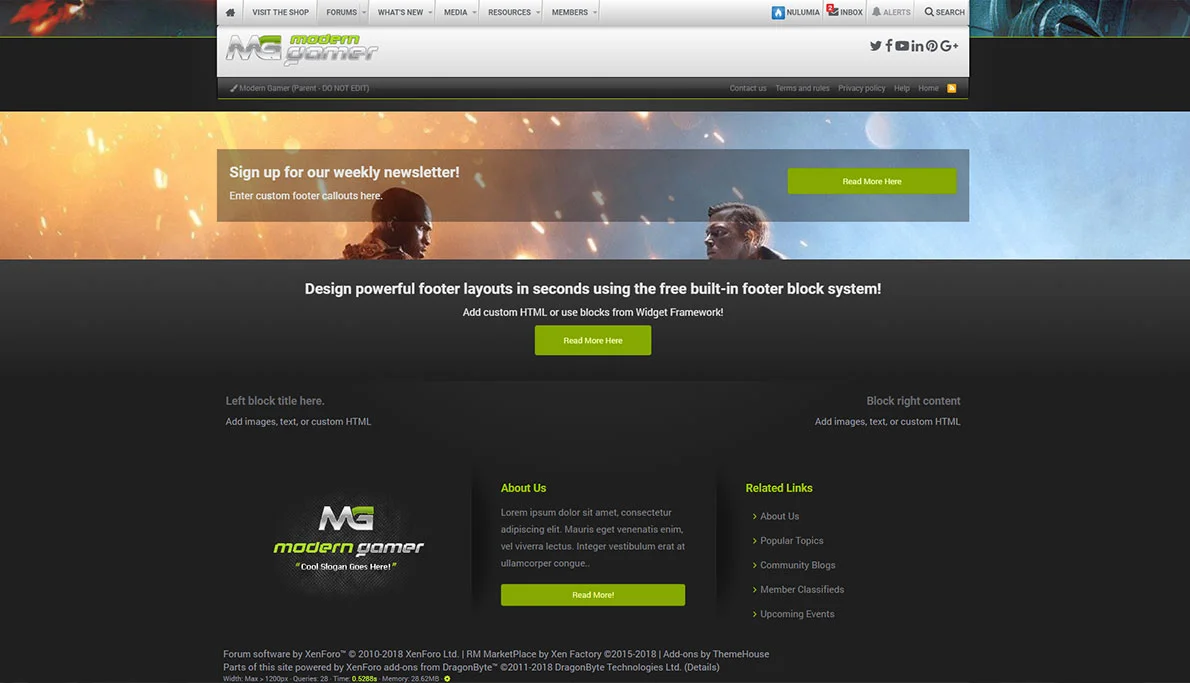Expand the What's New dropdown arrow
The height and width of the screenshot is (683, 1190).
[431, 13]
